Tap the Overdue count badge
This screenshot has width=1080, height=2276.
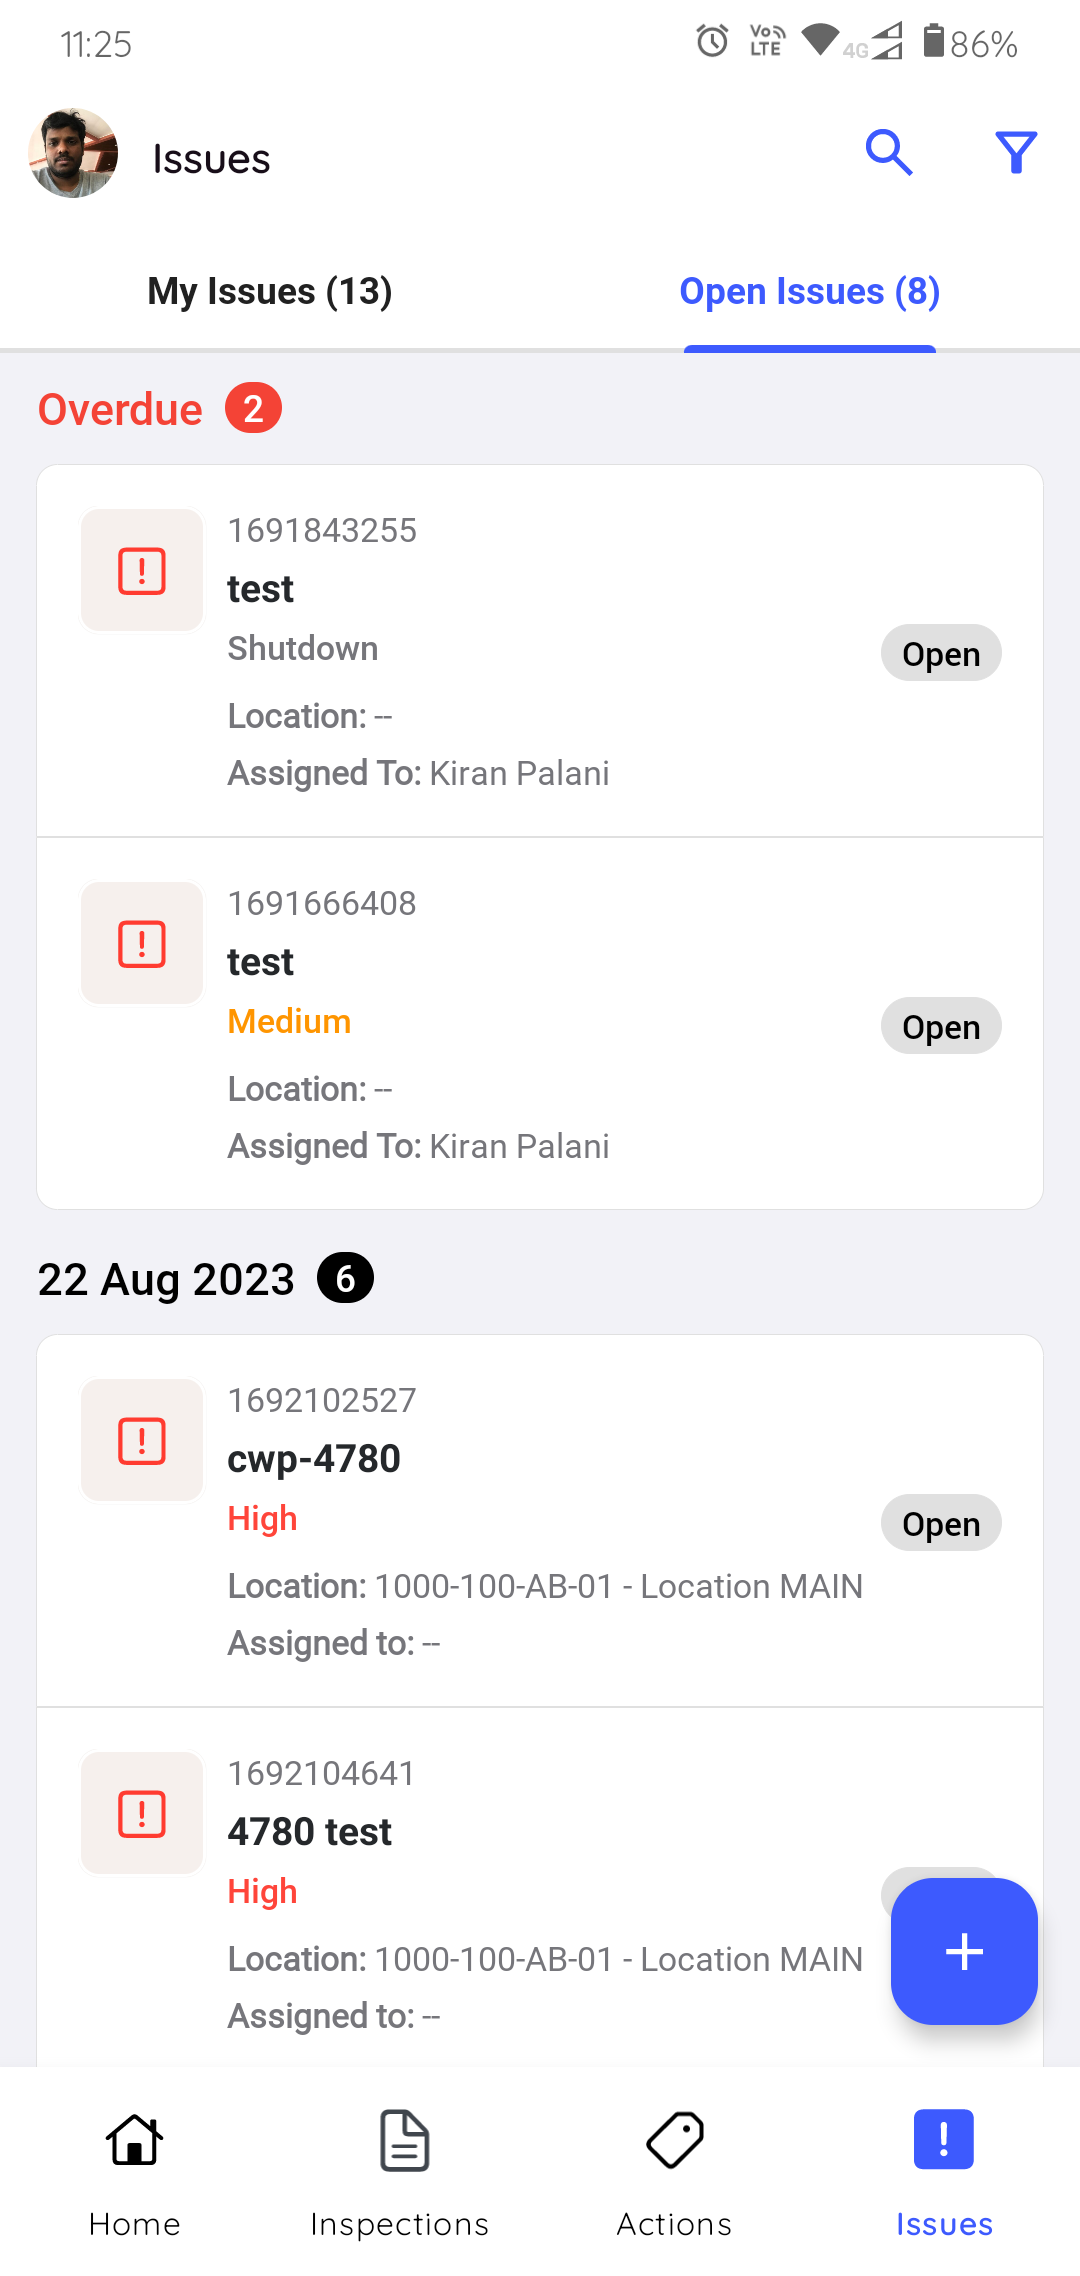[253, 409]
